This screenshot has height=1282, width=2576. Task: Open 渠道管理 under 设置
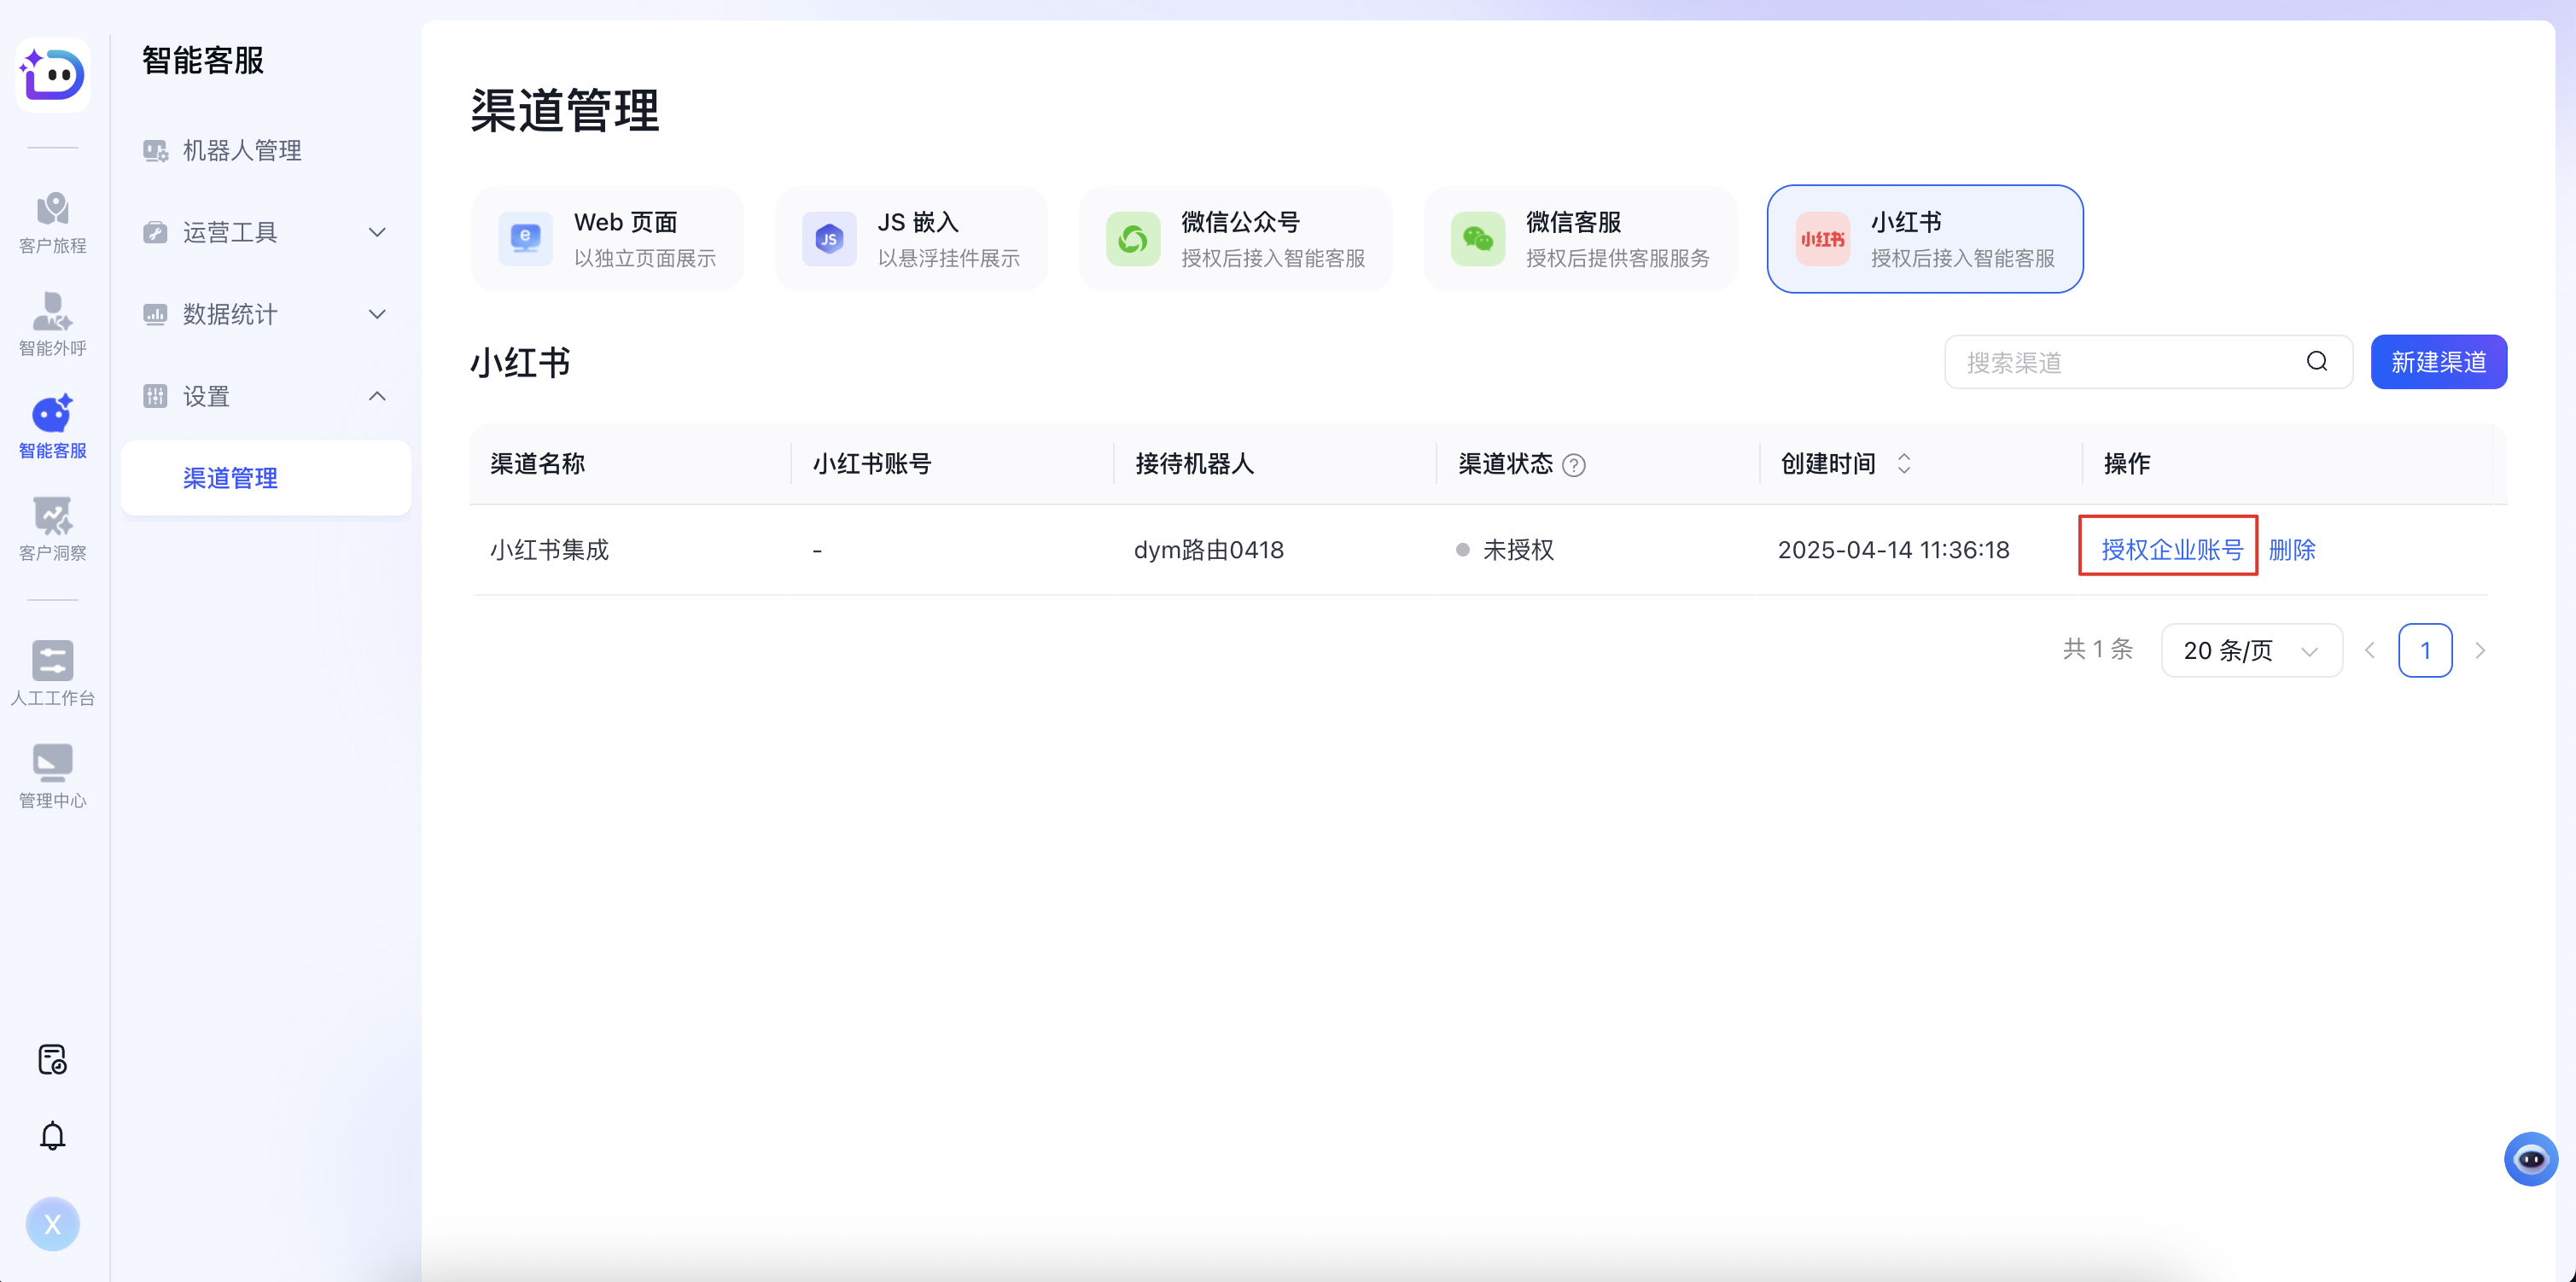coord(230,478)
